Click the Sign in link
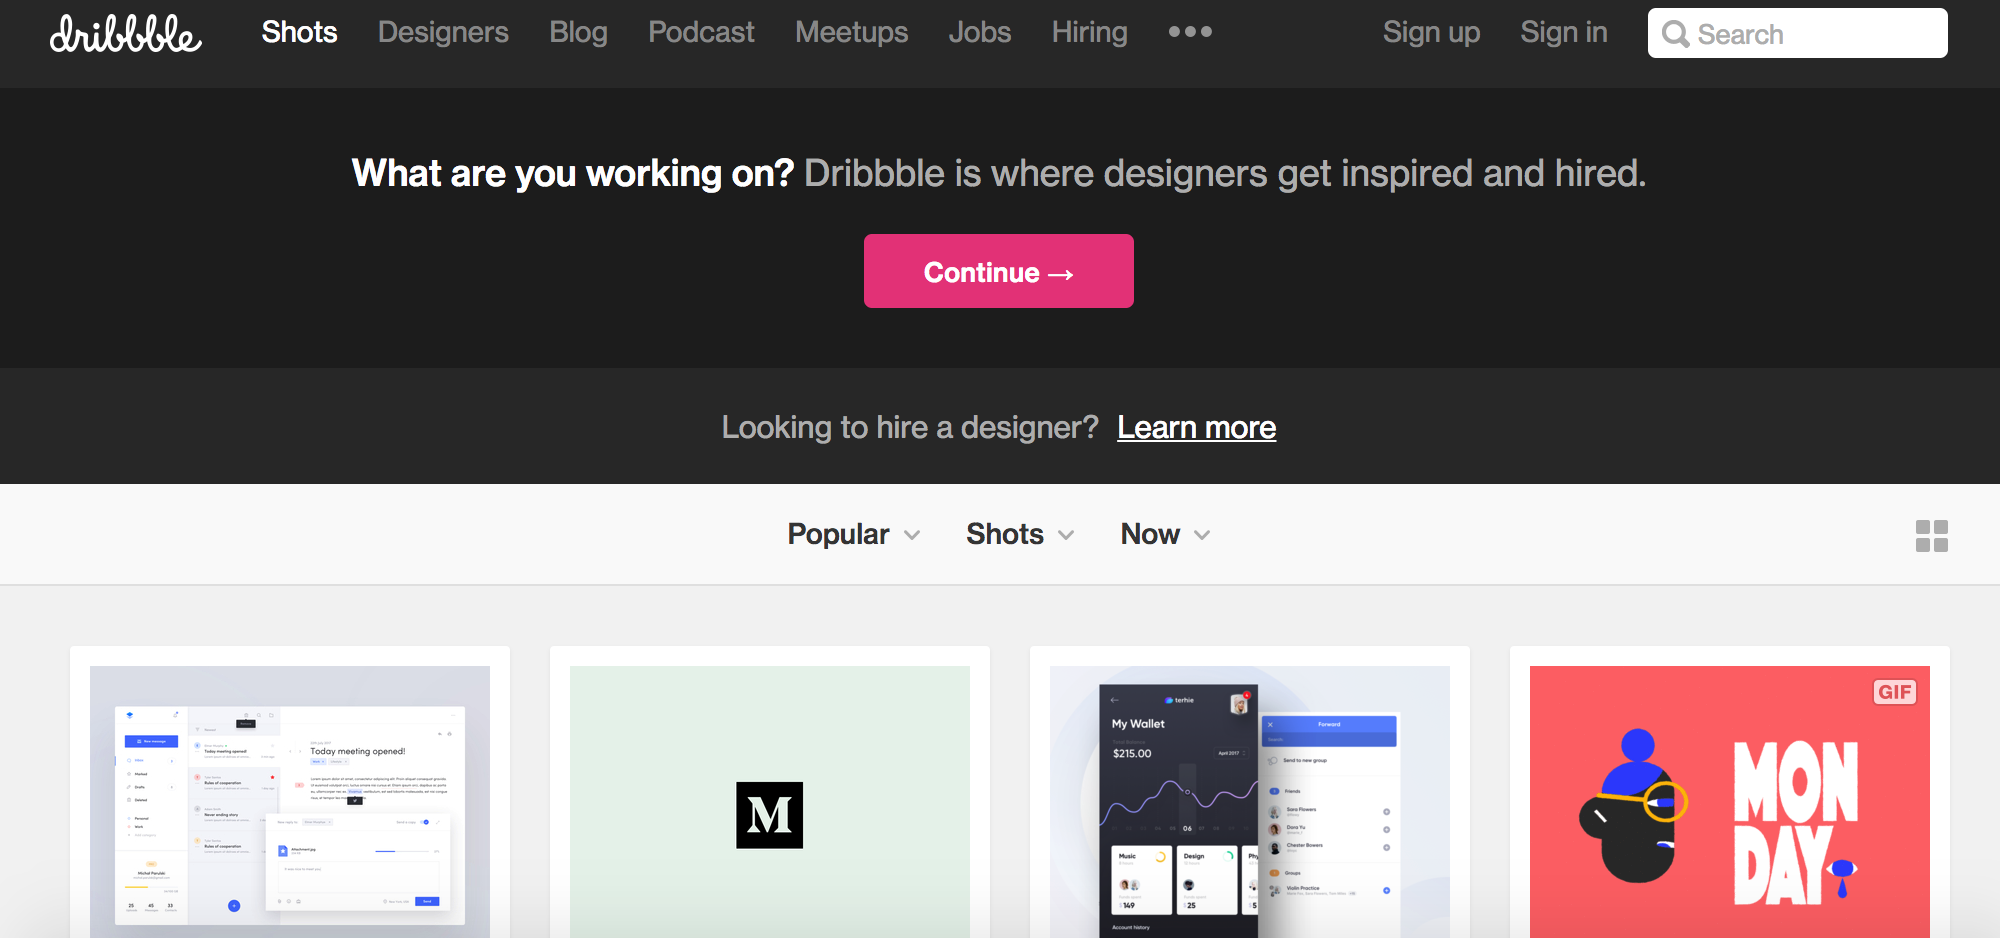The height and width of the screenshot is (938, 2000). (x=1563, y=32)
